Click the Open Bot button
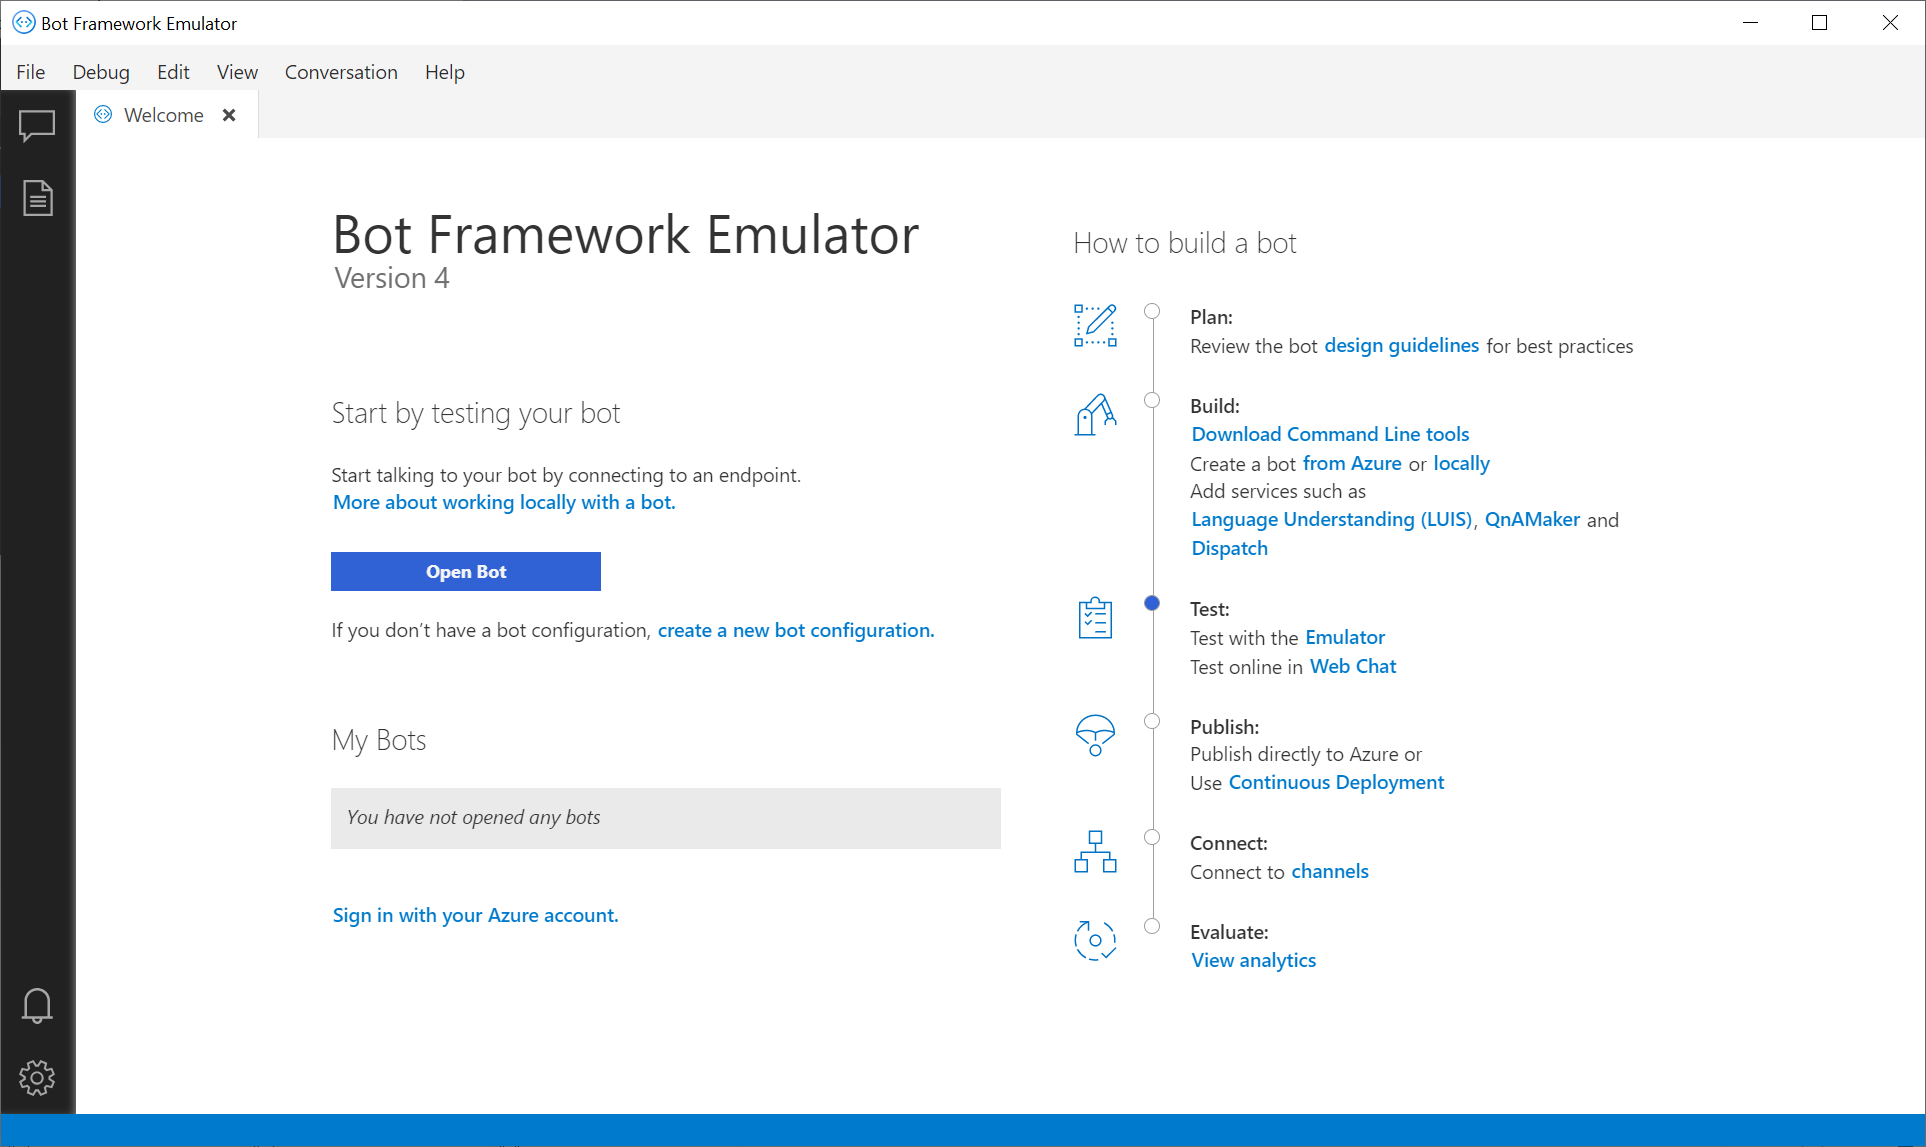 click(464, 571)
